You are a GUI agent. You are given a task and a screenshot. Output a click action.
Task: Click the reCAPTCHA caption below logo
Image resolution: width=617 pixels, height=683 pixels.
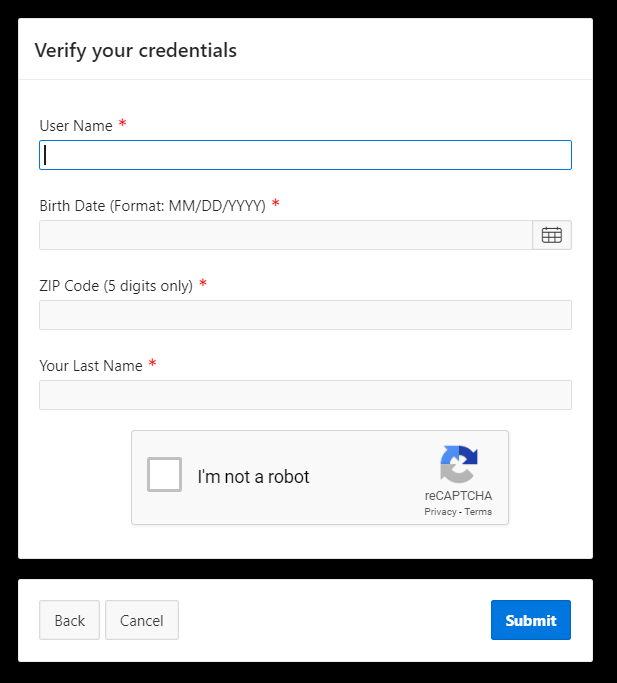458,496
